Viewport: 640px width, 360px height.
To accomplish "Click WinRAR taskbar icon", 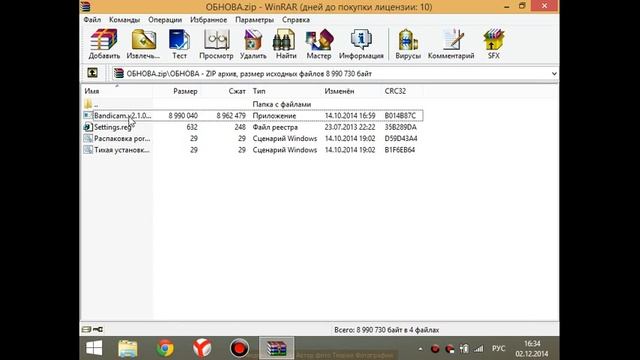I will pyautogui.click(x=276, y=348).
